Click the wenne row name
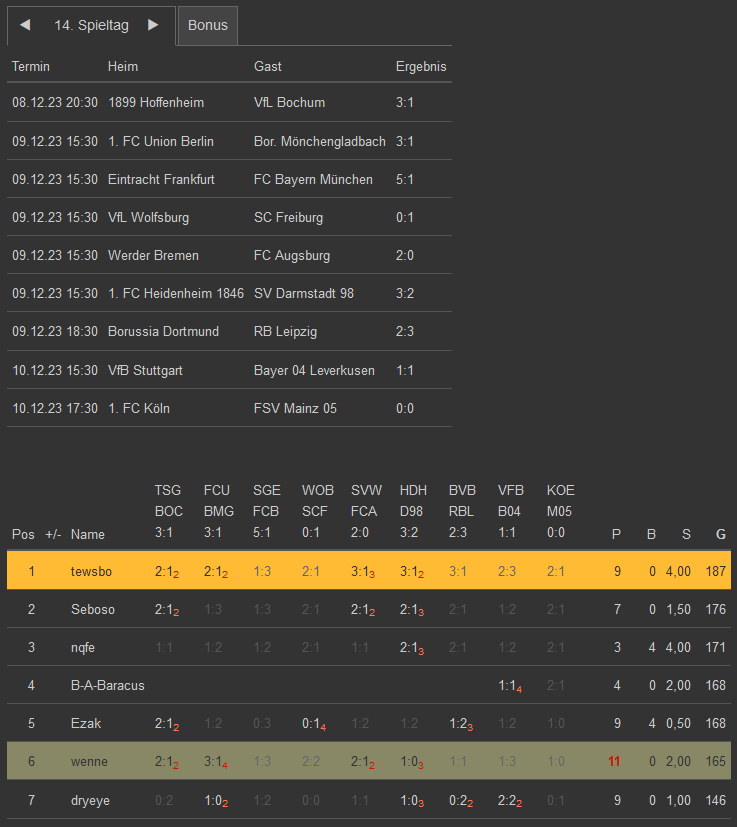 [x=89, y=761]
